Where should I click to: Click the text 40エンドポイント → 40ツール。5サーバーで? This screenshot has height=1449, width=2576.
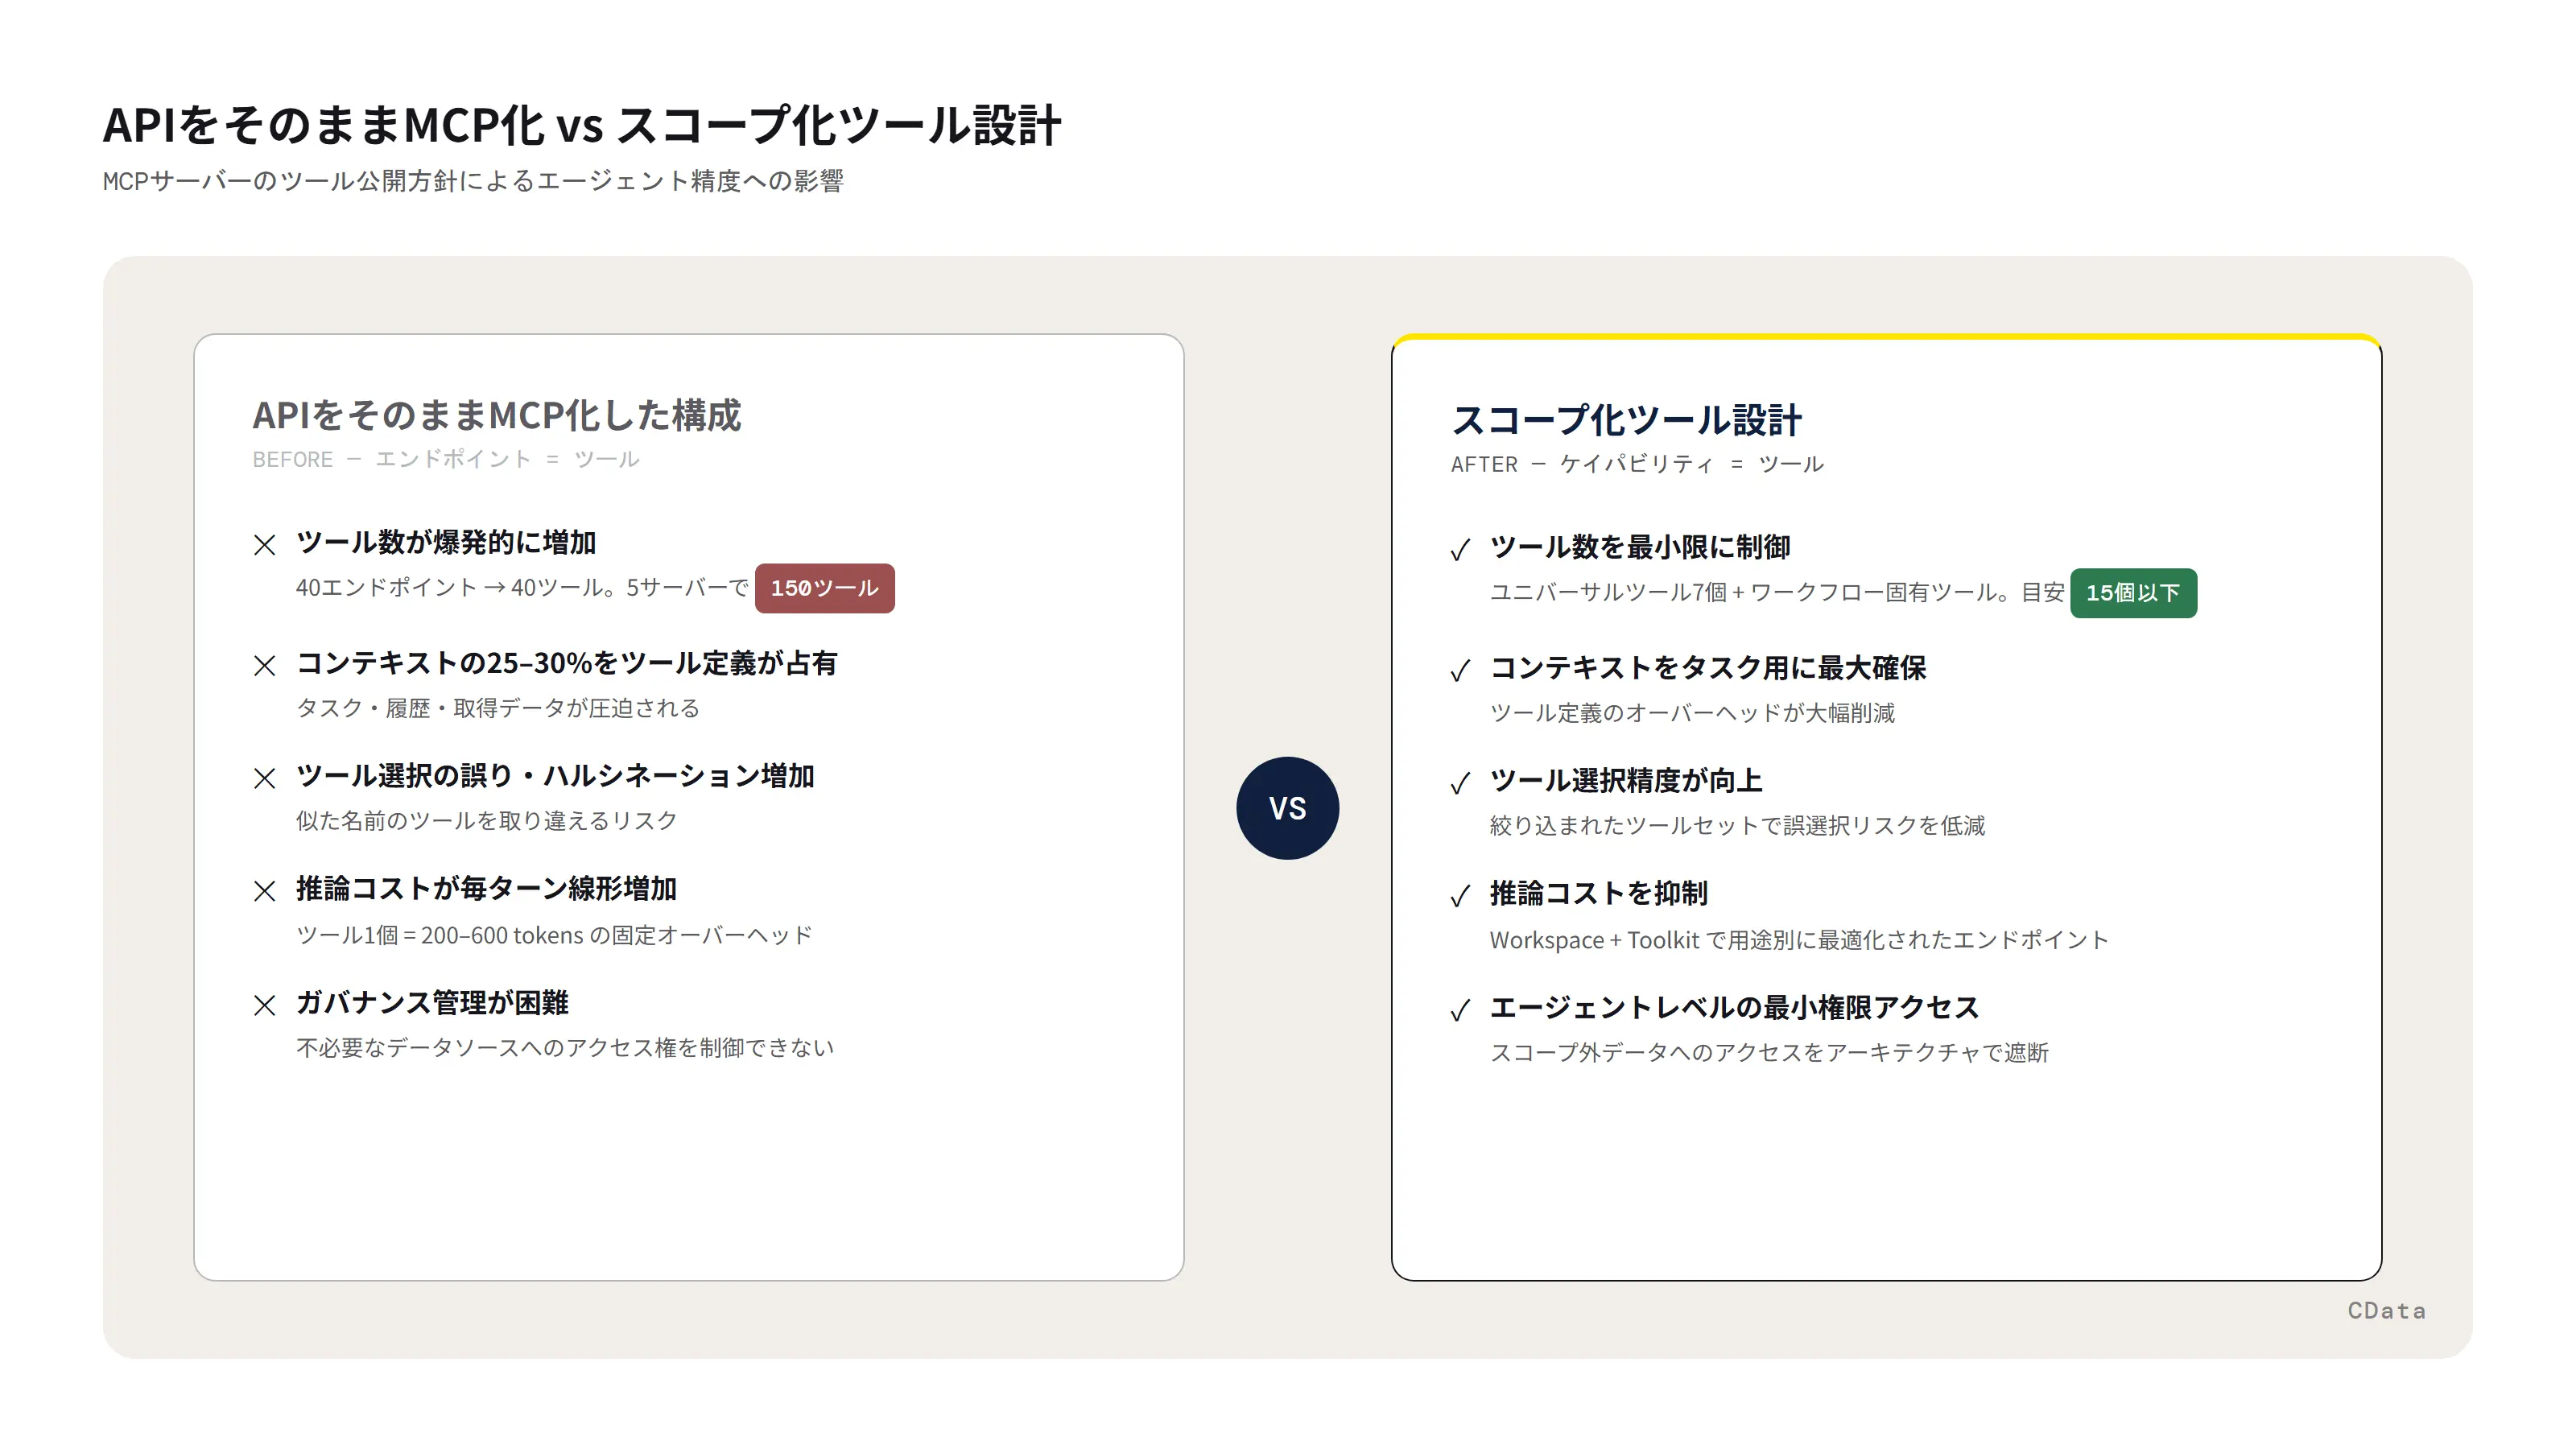click(x=522, y=588)
